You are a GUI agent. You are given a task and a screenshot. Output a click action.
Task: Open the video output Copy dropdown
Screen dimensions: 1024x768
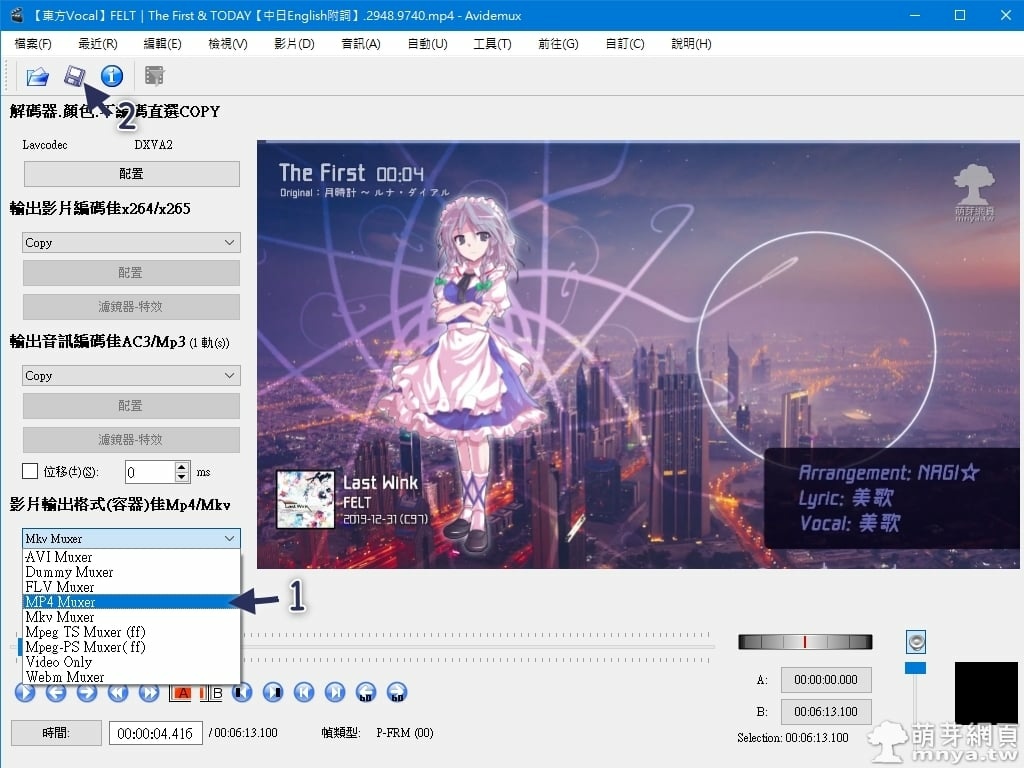pos(131,243)
